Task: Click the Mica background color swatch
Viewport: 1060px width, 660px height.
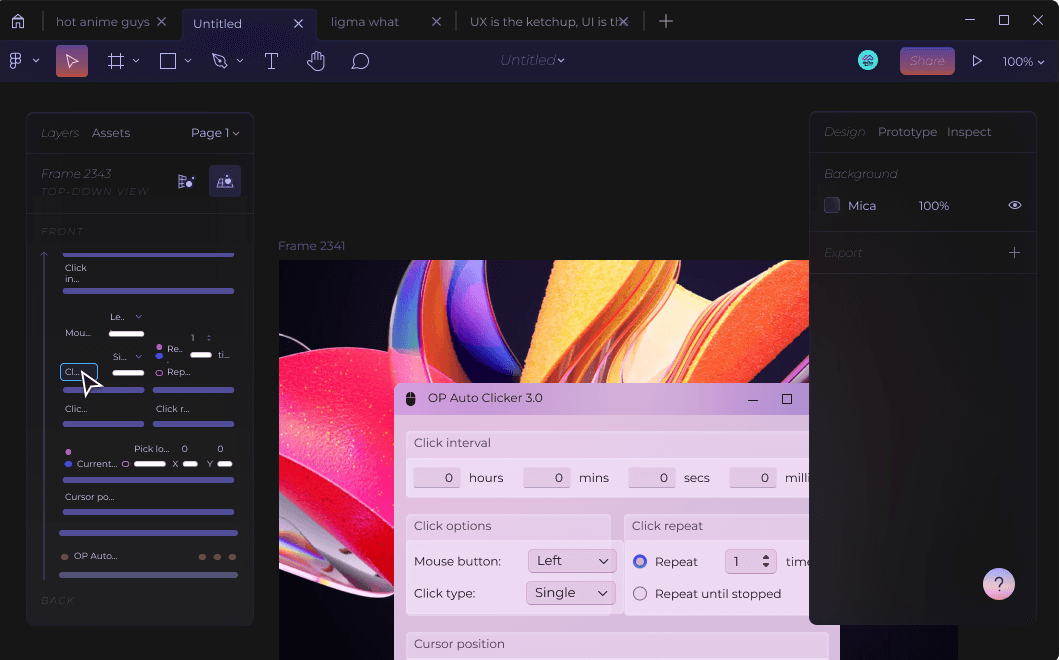Action: point(832,205)
